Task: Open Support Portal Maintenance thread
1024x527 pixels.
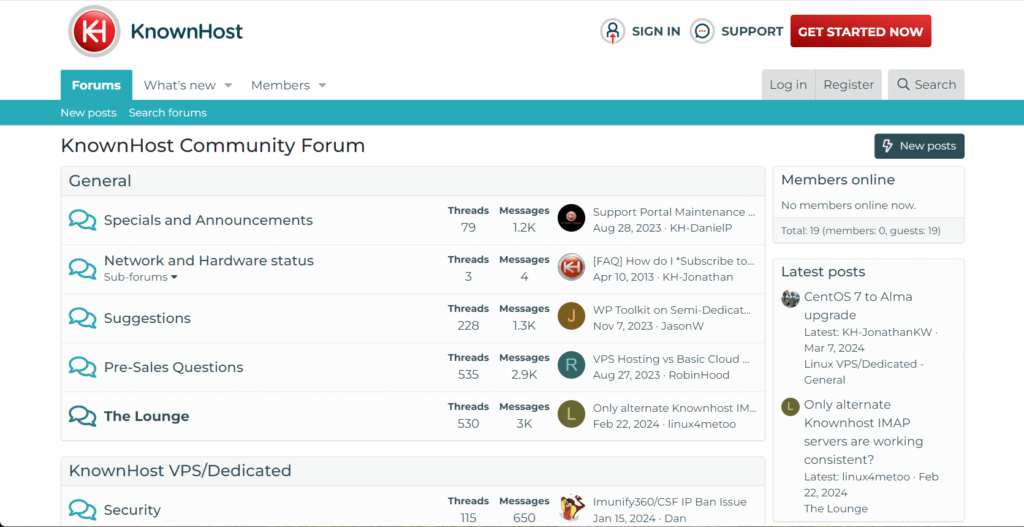Action: coord(674,212)
